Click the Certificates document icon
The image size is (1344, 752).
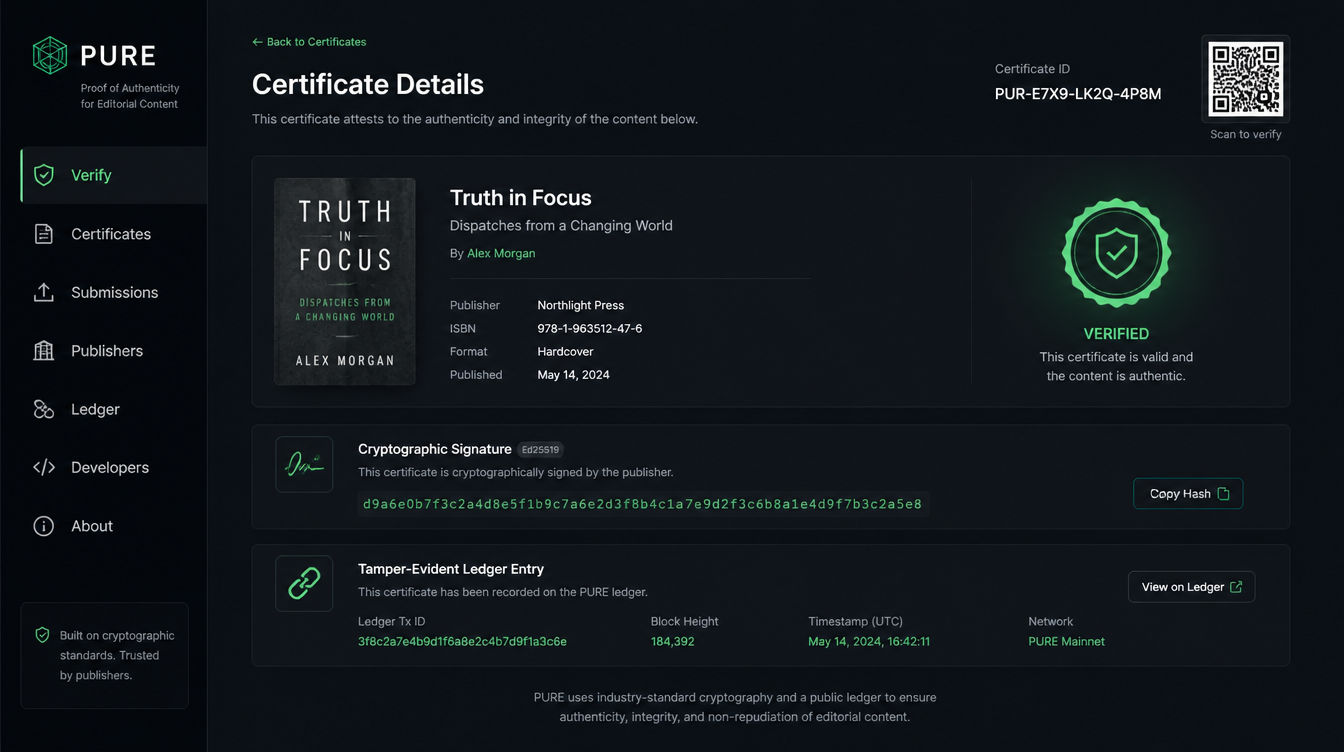[44, 234]
